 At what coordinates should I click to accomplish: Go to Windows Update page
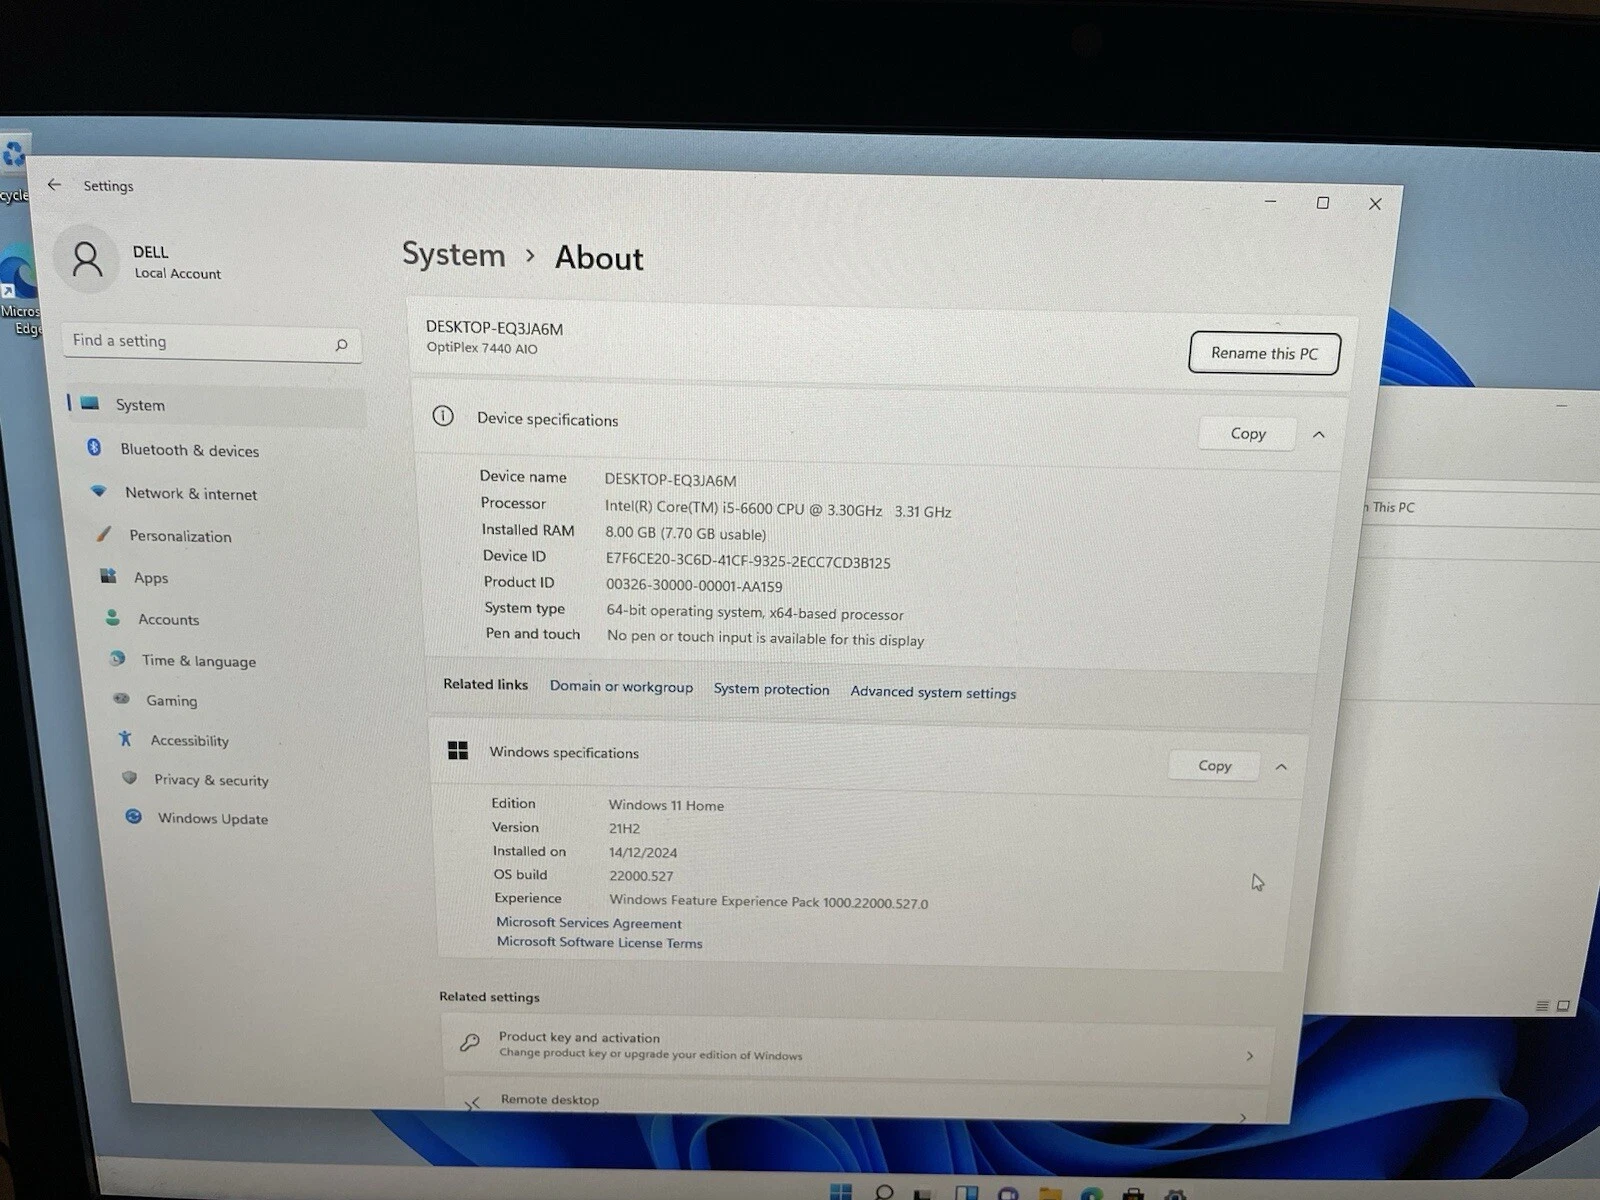click(212, 818)
